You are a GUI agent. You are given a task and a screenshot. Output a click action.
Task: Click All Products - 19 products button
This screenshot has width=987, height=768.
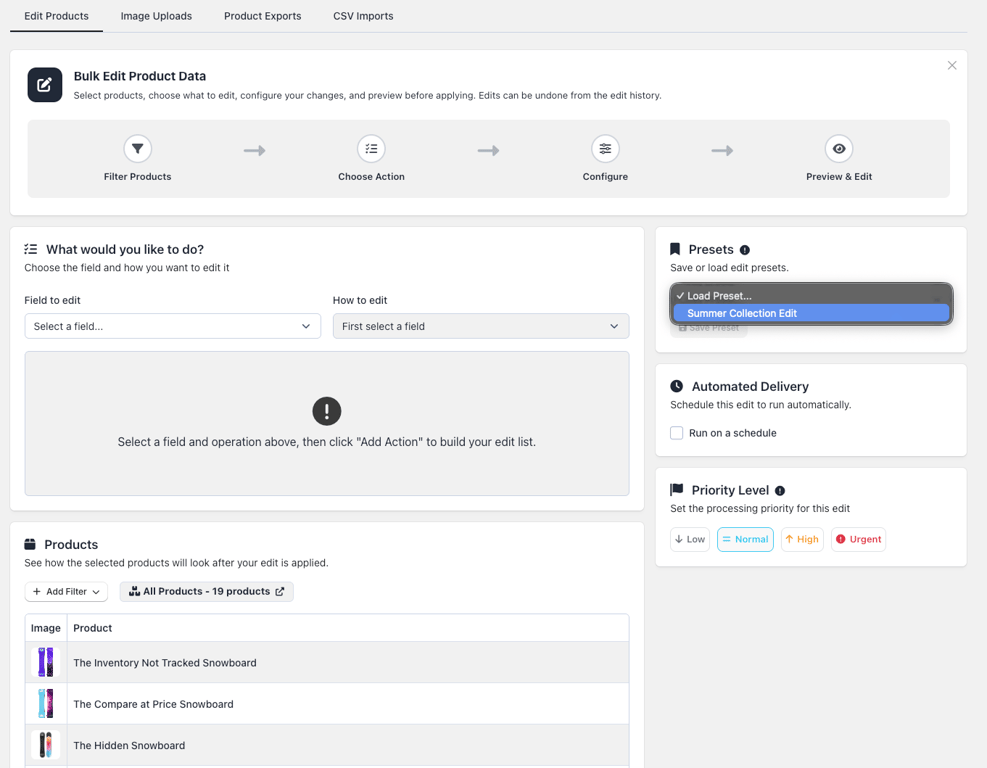[x=206, y=592]
